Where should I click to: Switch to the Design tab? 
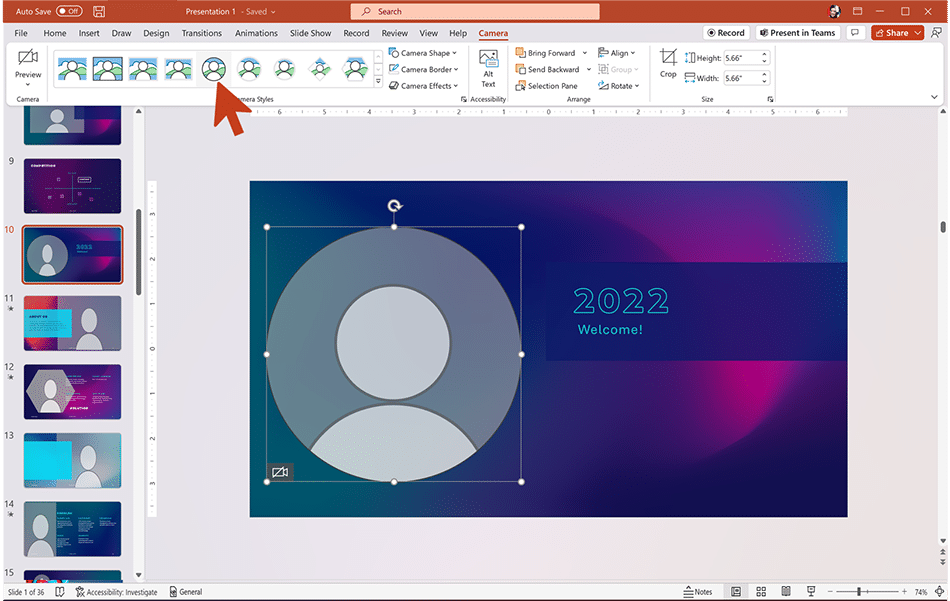156,33
